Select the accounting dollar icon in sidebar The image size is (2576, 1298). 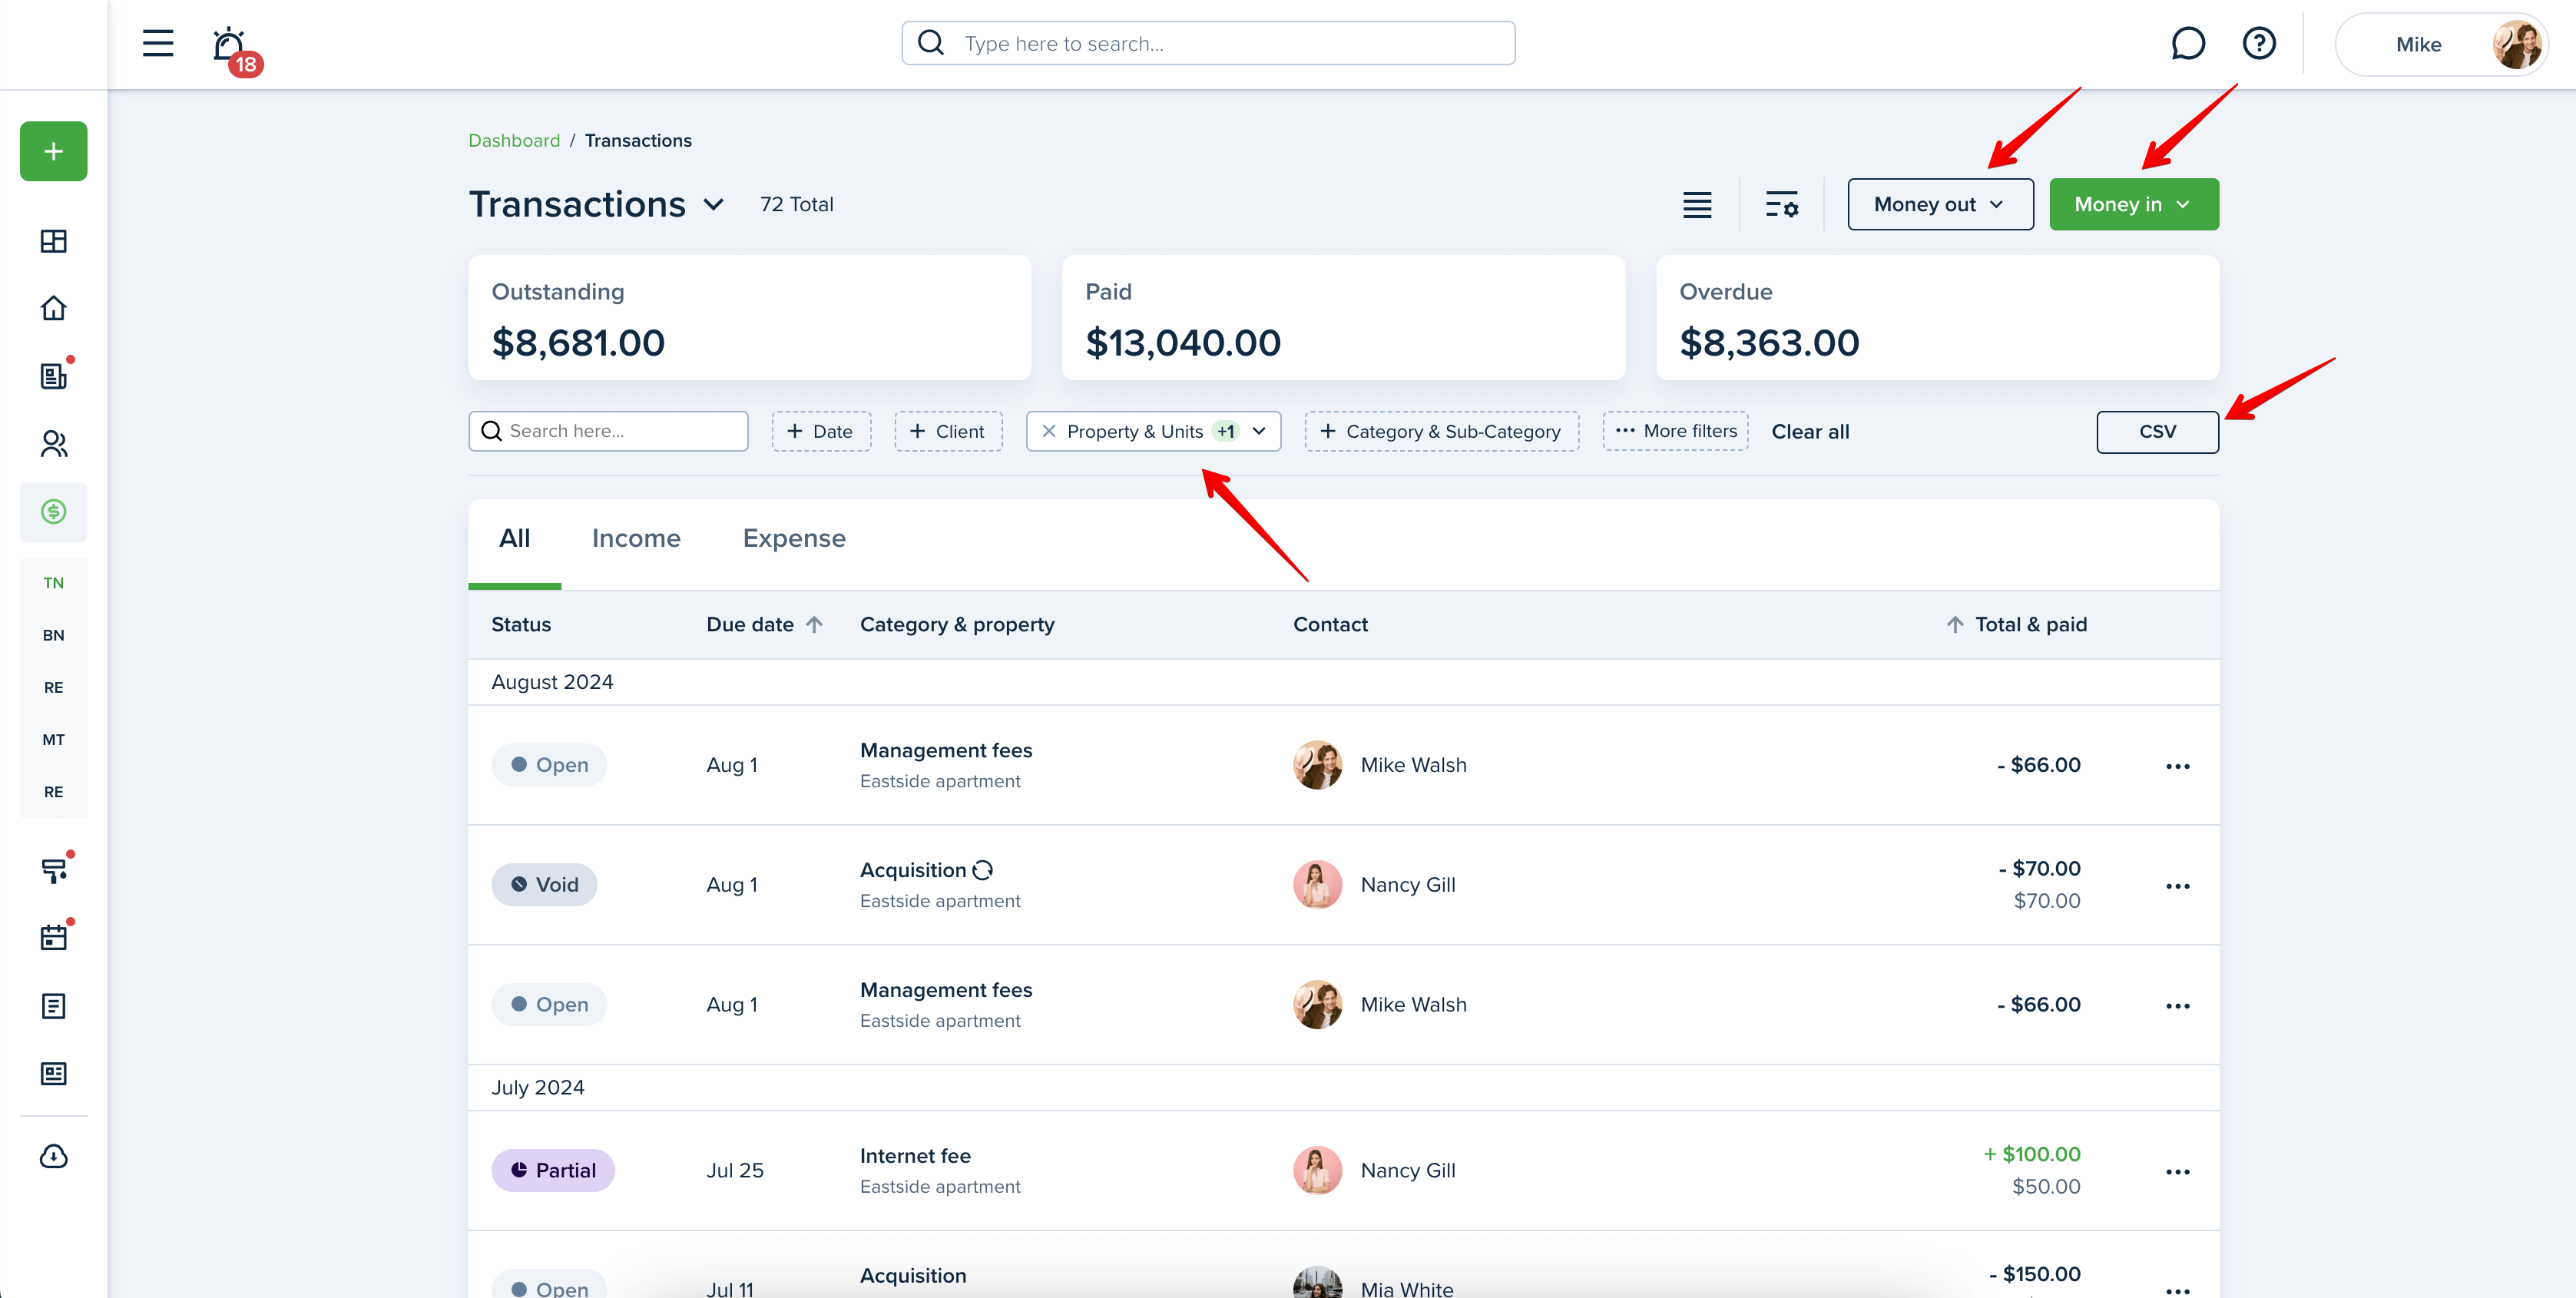[54, 512]
